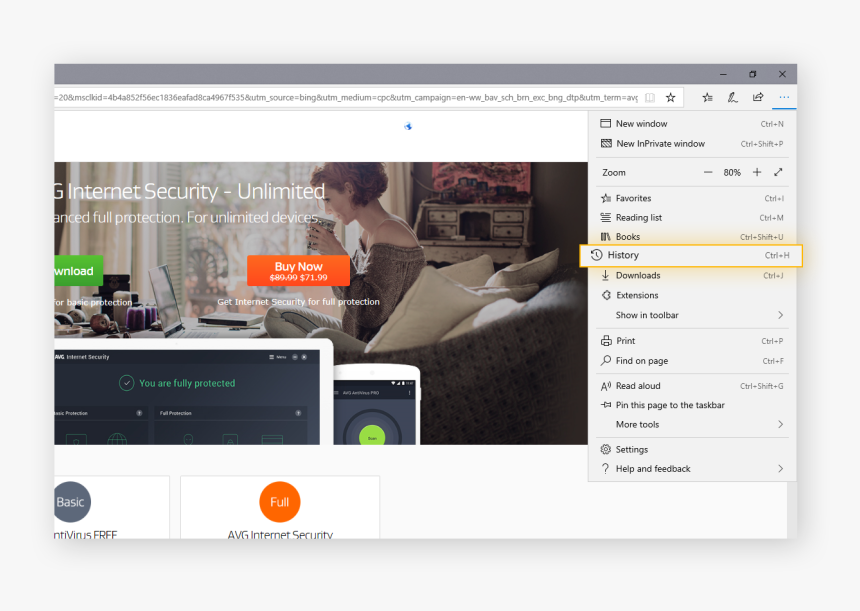
Task: Zoom in with the plus button
Action: coord(757,172)
